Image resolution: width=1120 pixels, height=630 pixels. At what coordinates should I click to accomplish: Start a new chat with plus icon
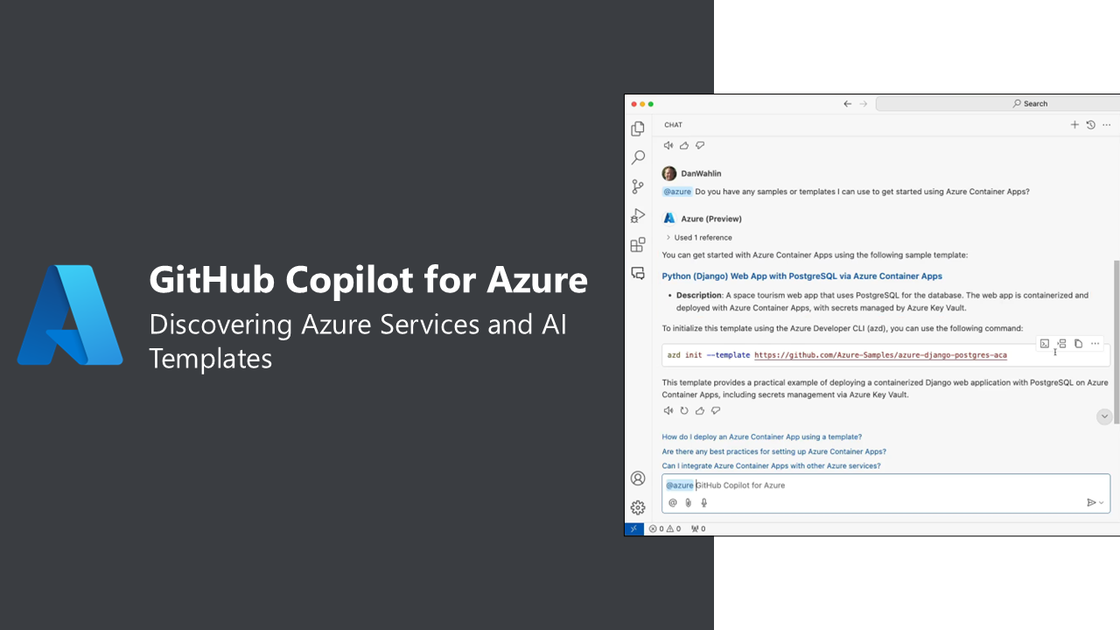(1075, 125)
